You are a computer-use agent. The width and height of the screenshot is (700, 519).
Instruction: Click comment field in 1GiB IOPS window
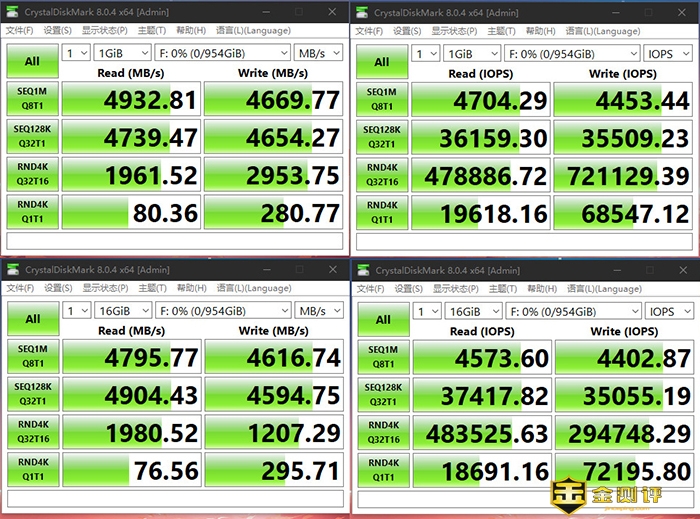click(x=525, y=242)
